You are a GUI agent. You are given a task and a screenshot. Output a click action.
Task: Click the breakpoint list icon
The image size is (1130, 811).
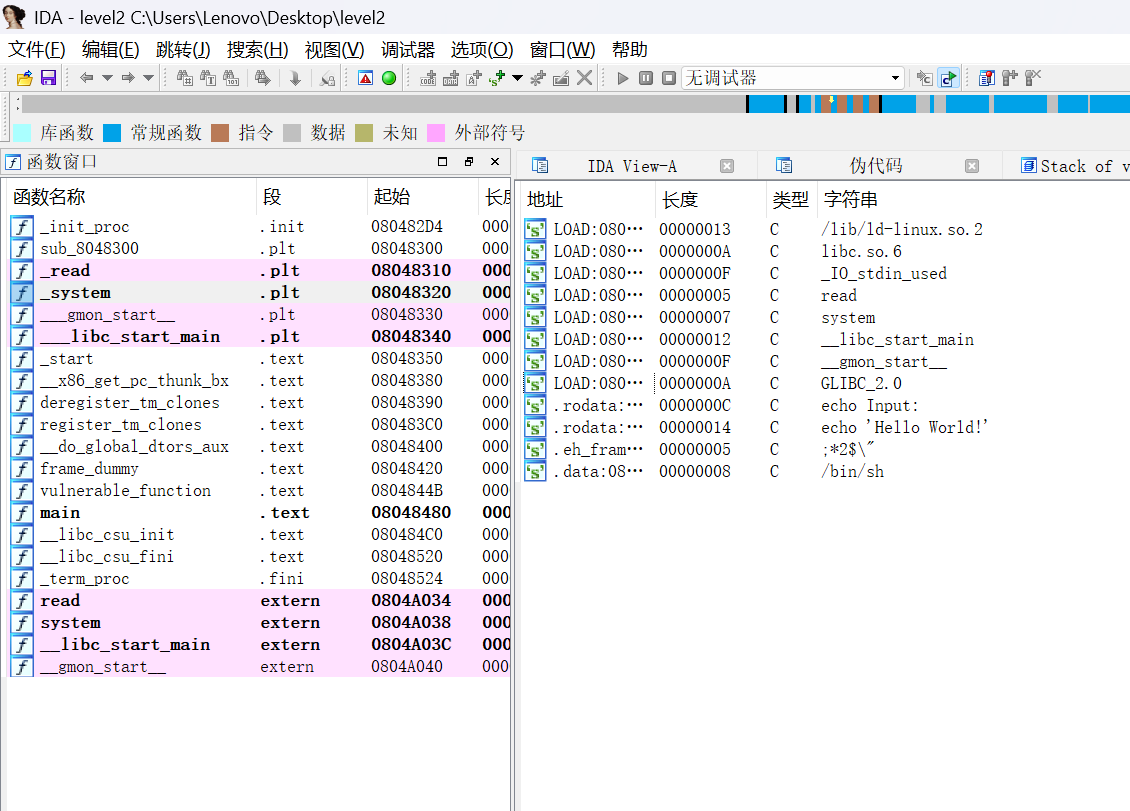click(987, 78)
